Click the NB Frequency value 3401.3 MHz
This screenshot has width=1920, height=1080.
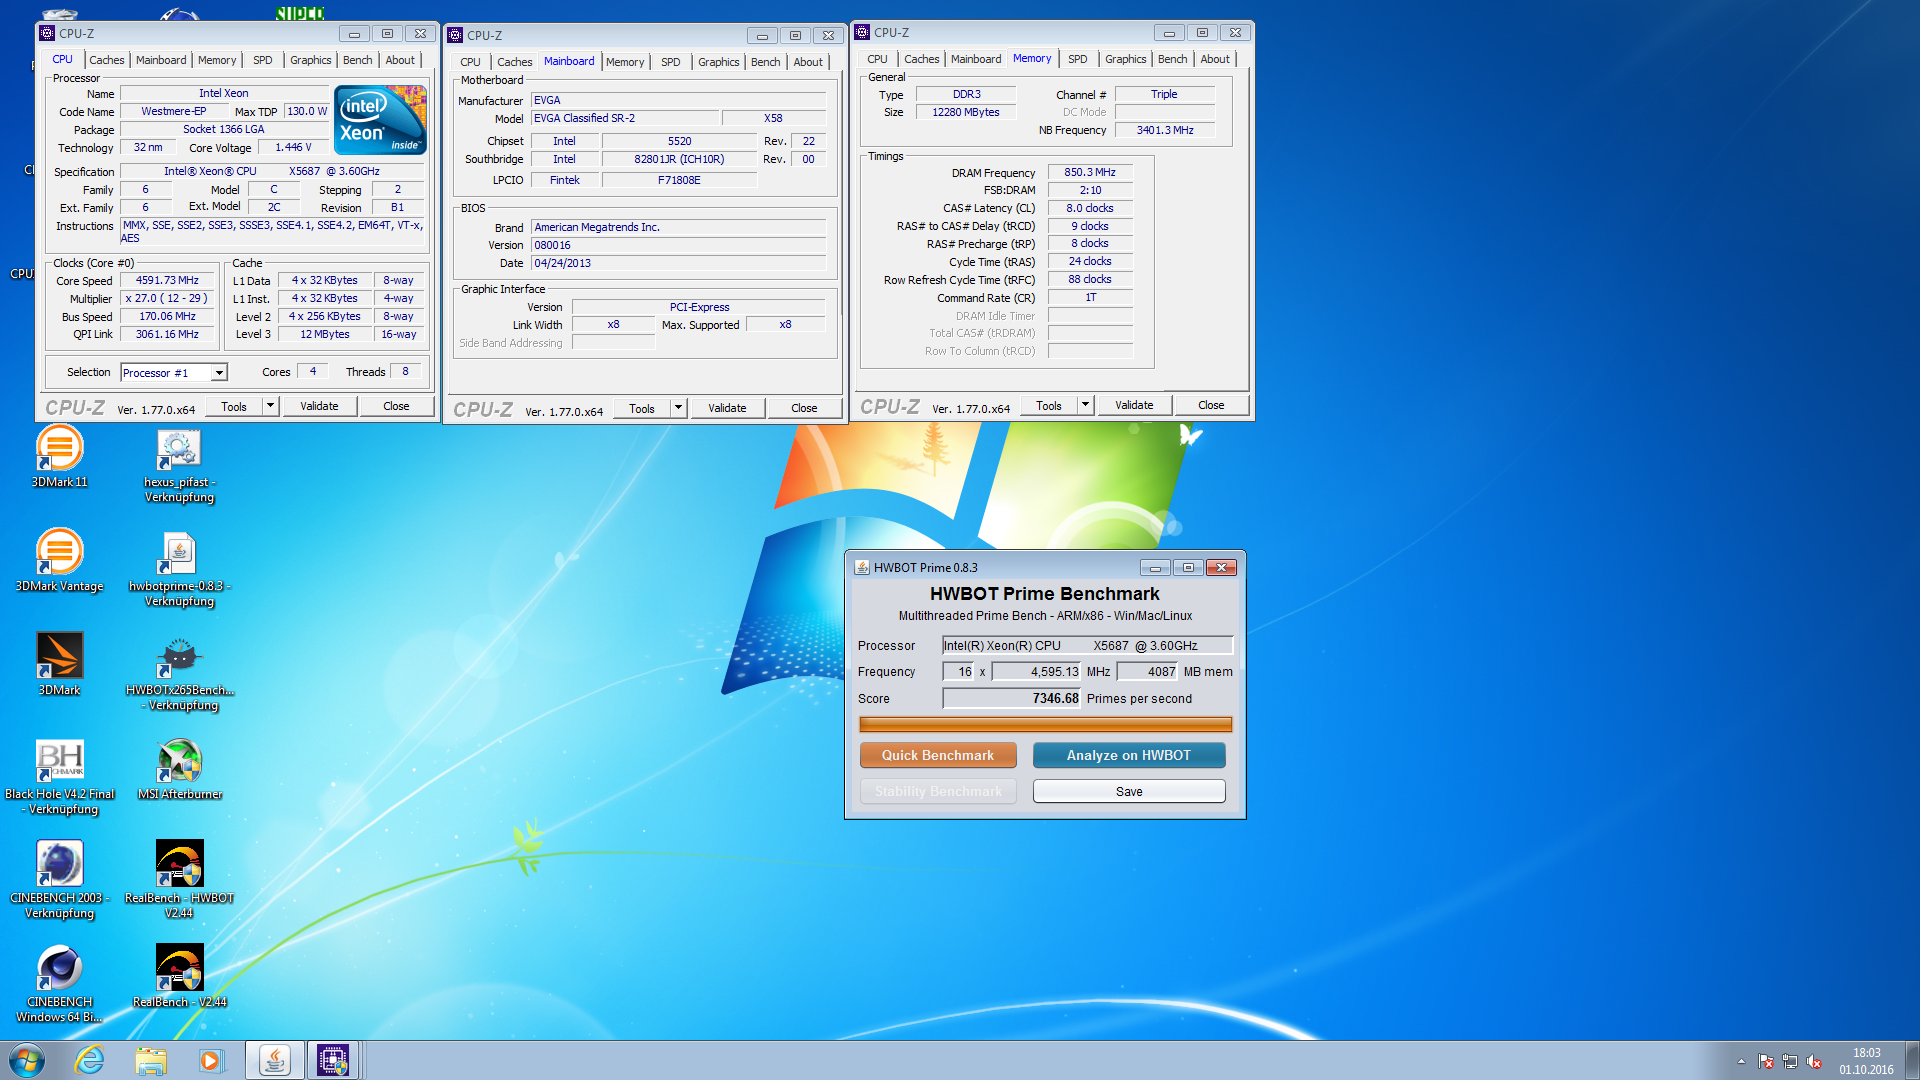(1165, 130)
